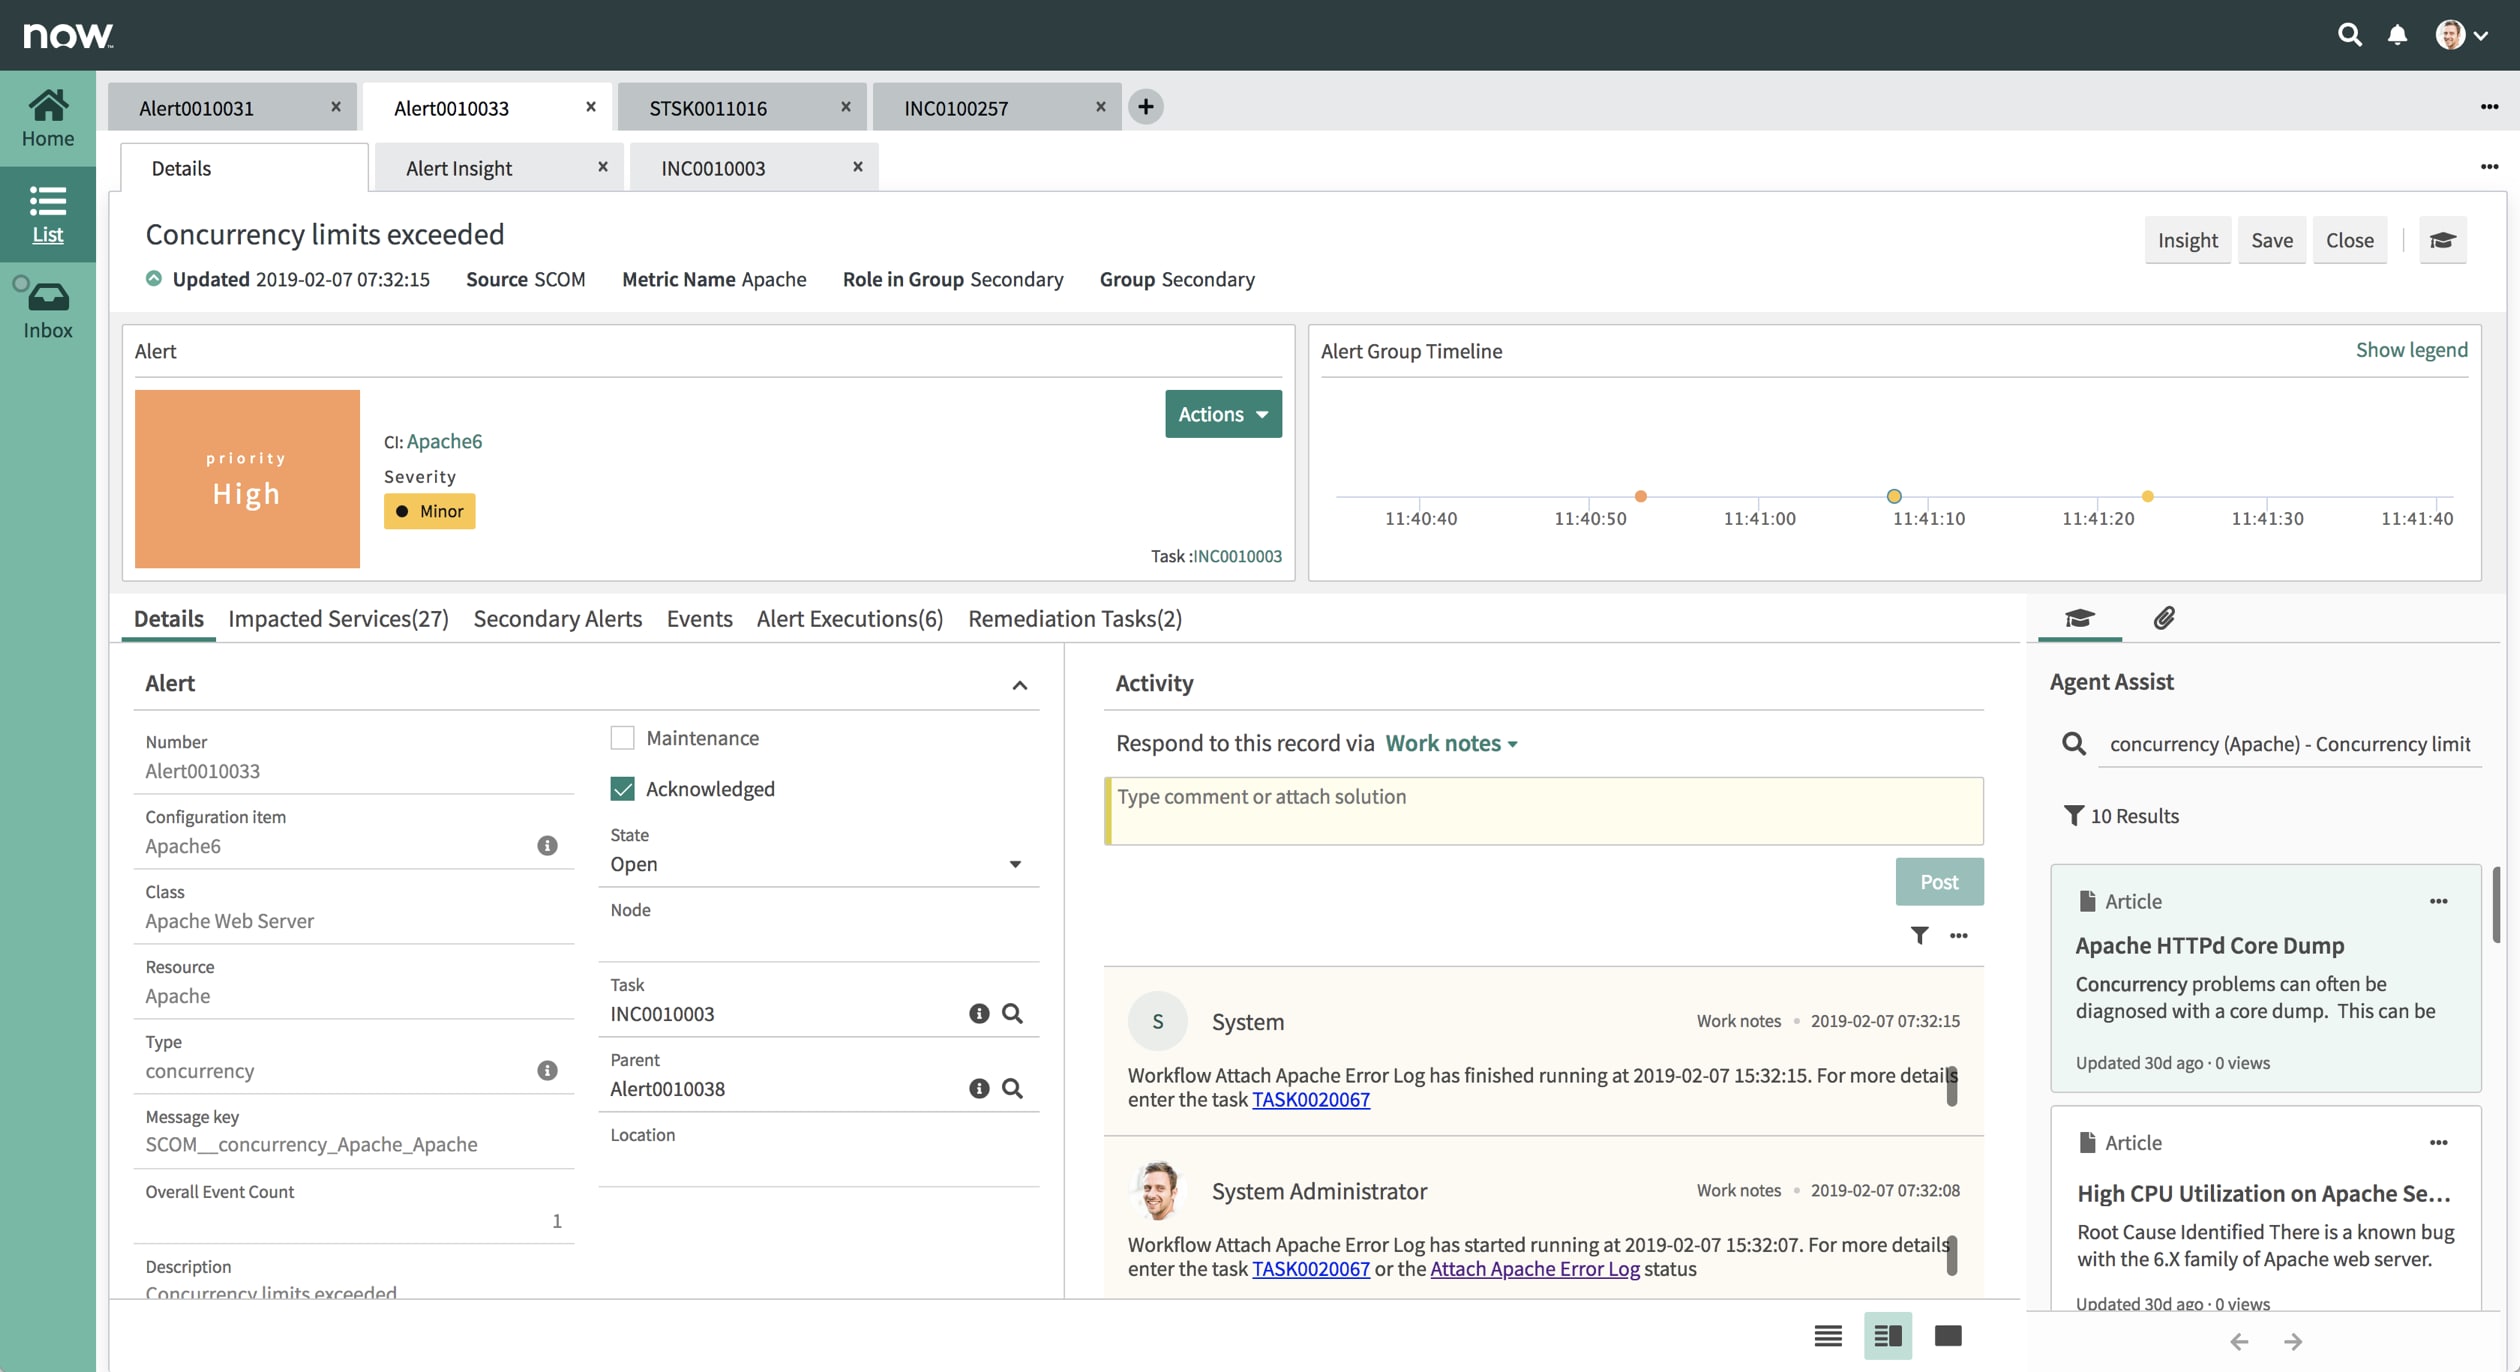The width and height of the screenshot is (2520, 1372).
Task: Switch to the Impacted Services(27) tab
Action: click(x=338, y=619)
